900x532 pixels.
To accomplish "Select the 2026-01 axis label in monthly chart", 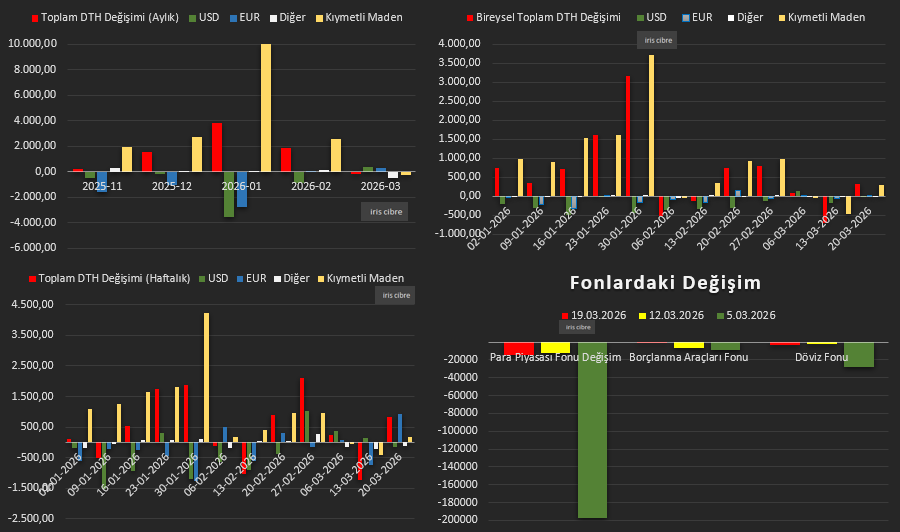I will 241,187.
